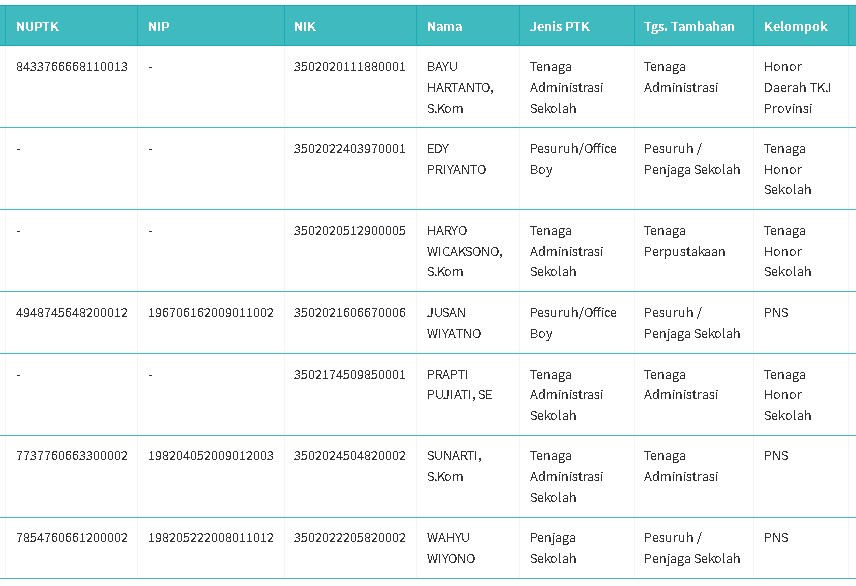Click the Tgs. Tambahan column header
856x586 pixels.
pyautogui.click(x=689, y=26)
